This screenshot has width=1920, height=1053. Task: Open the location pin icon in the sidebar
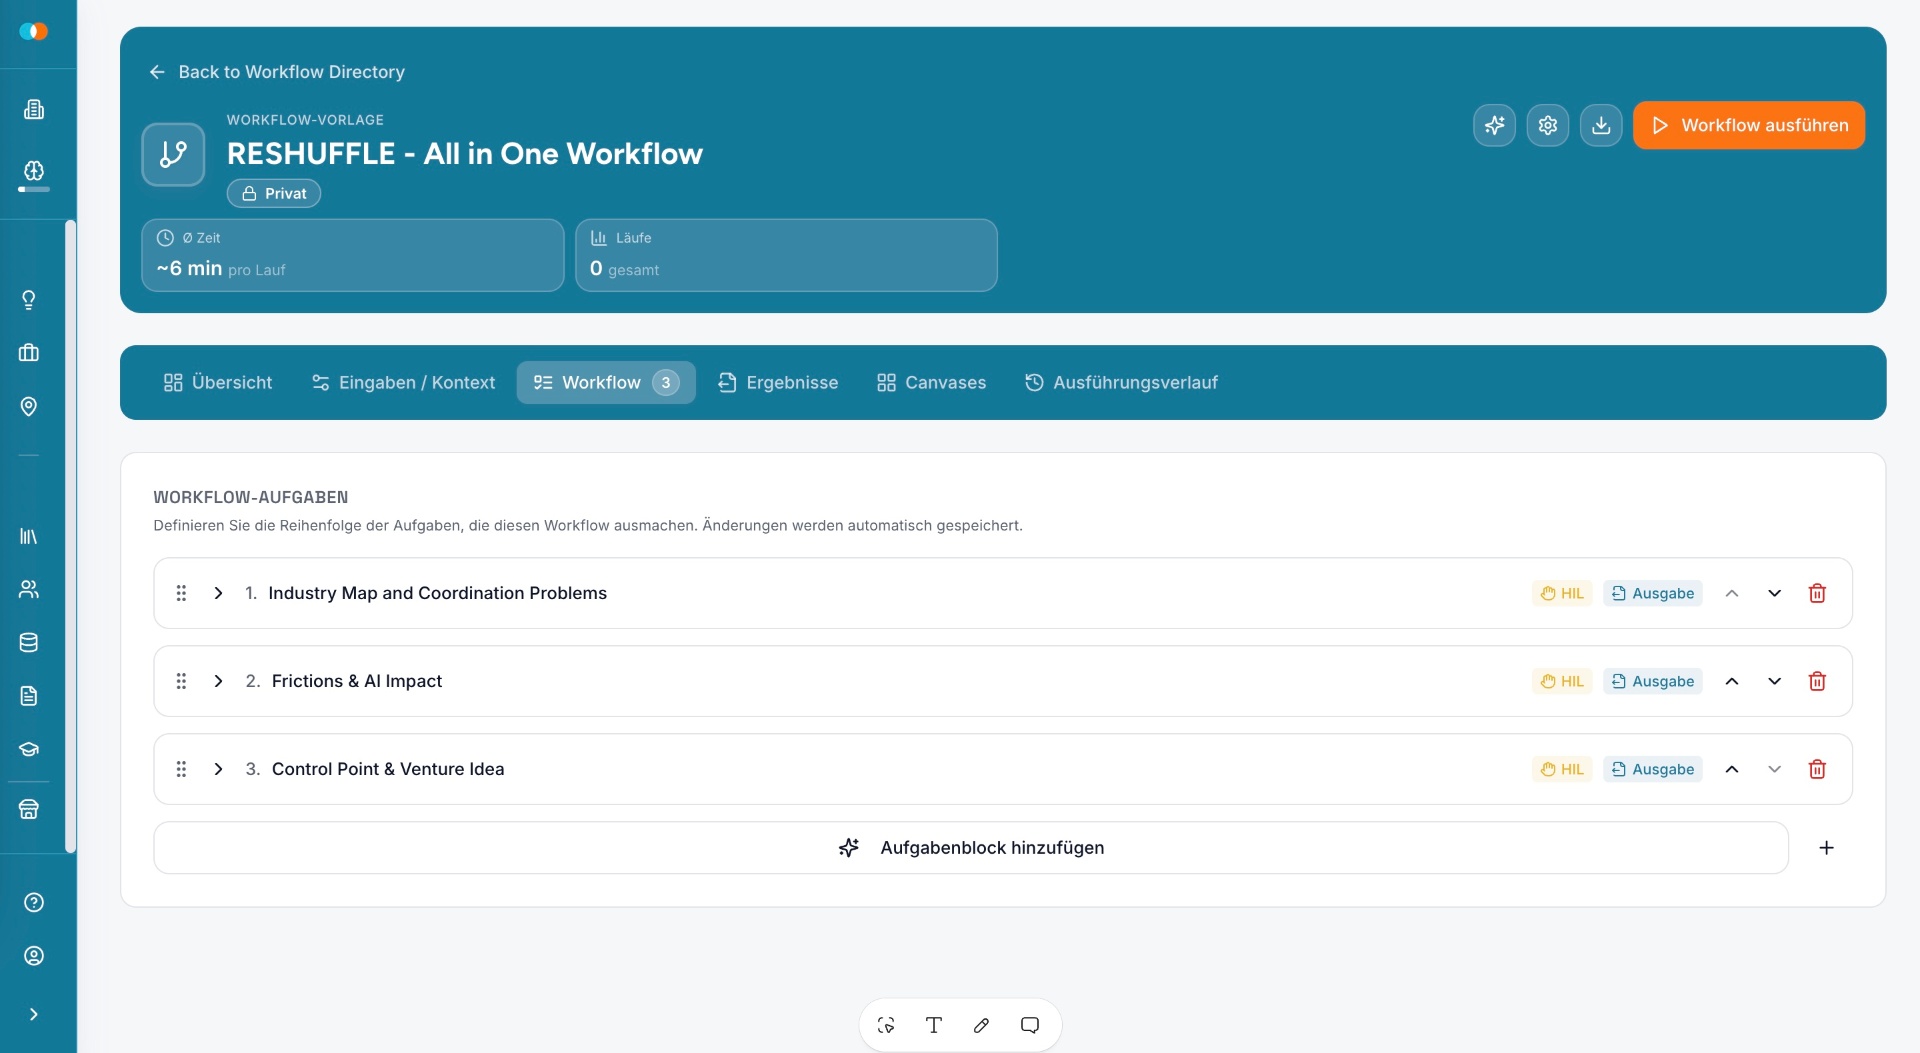pos(29,406)
